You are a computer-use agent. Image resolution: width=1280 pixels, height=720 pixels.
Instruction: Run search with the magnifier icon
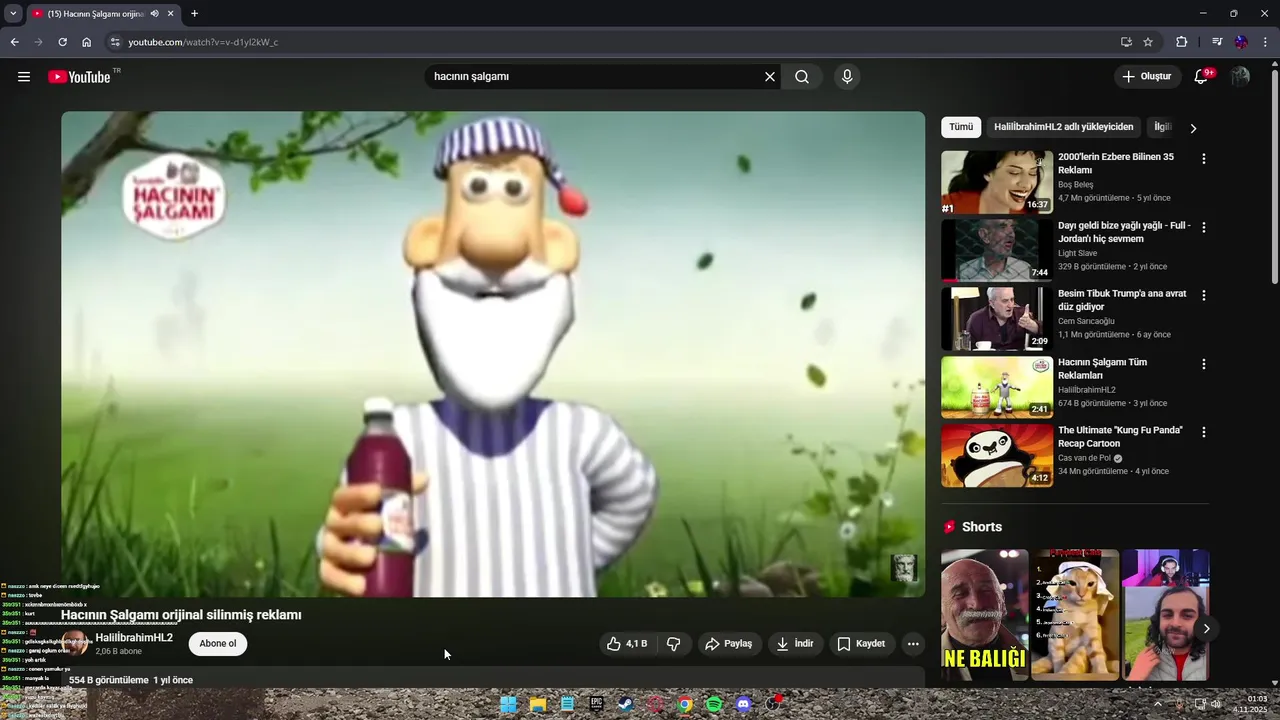tap(802, 77)
